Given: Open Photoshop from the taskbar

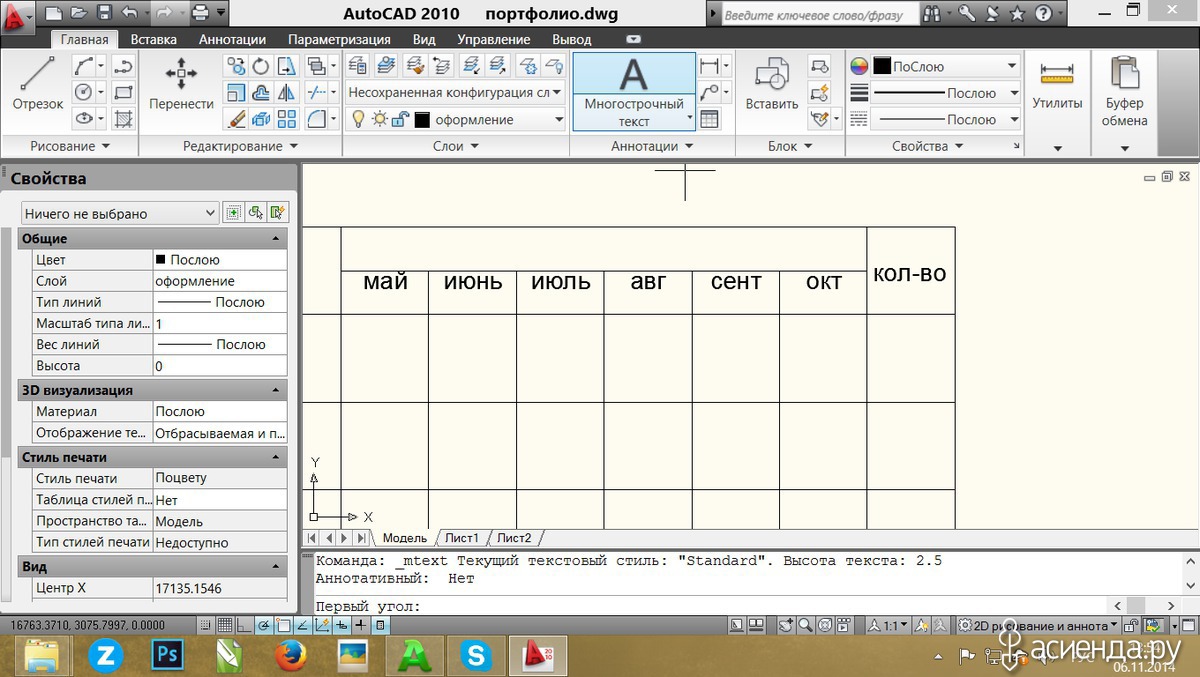Looking at the screenshot, I should [168, 656].
